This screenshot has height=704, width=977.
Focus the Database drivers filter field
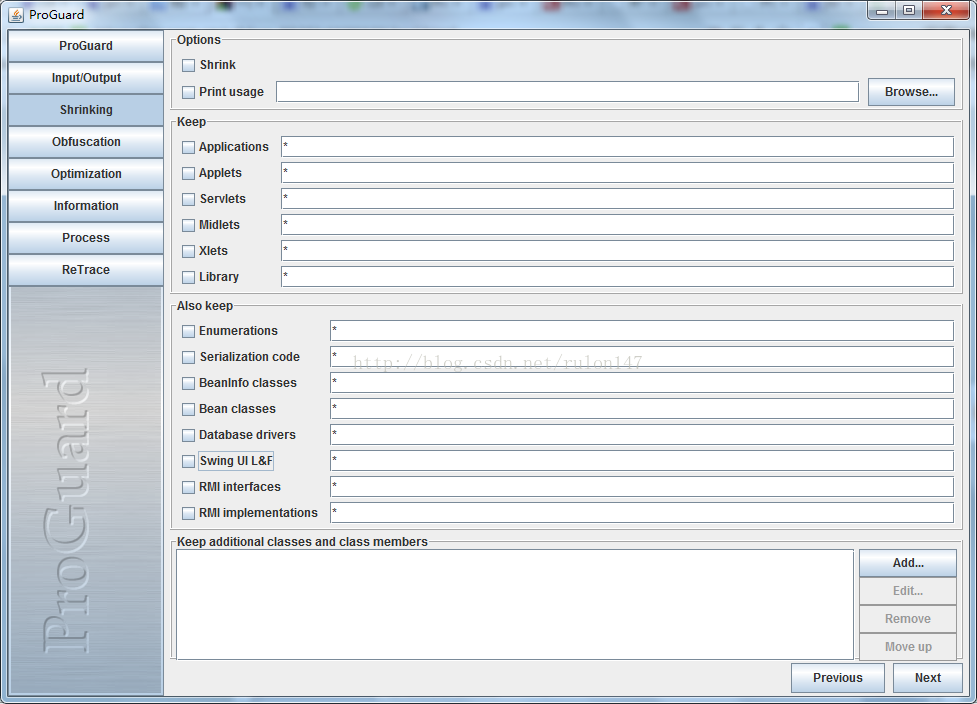click(x=642, y=435)
